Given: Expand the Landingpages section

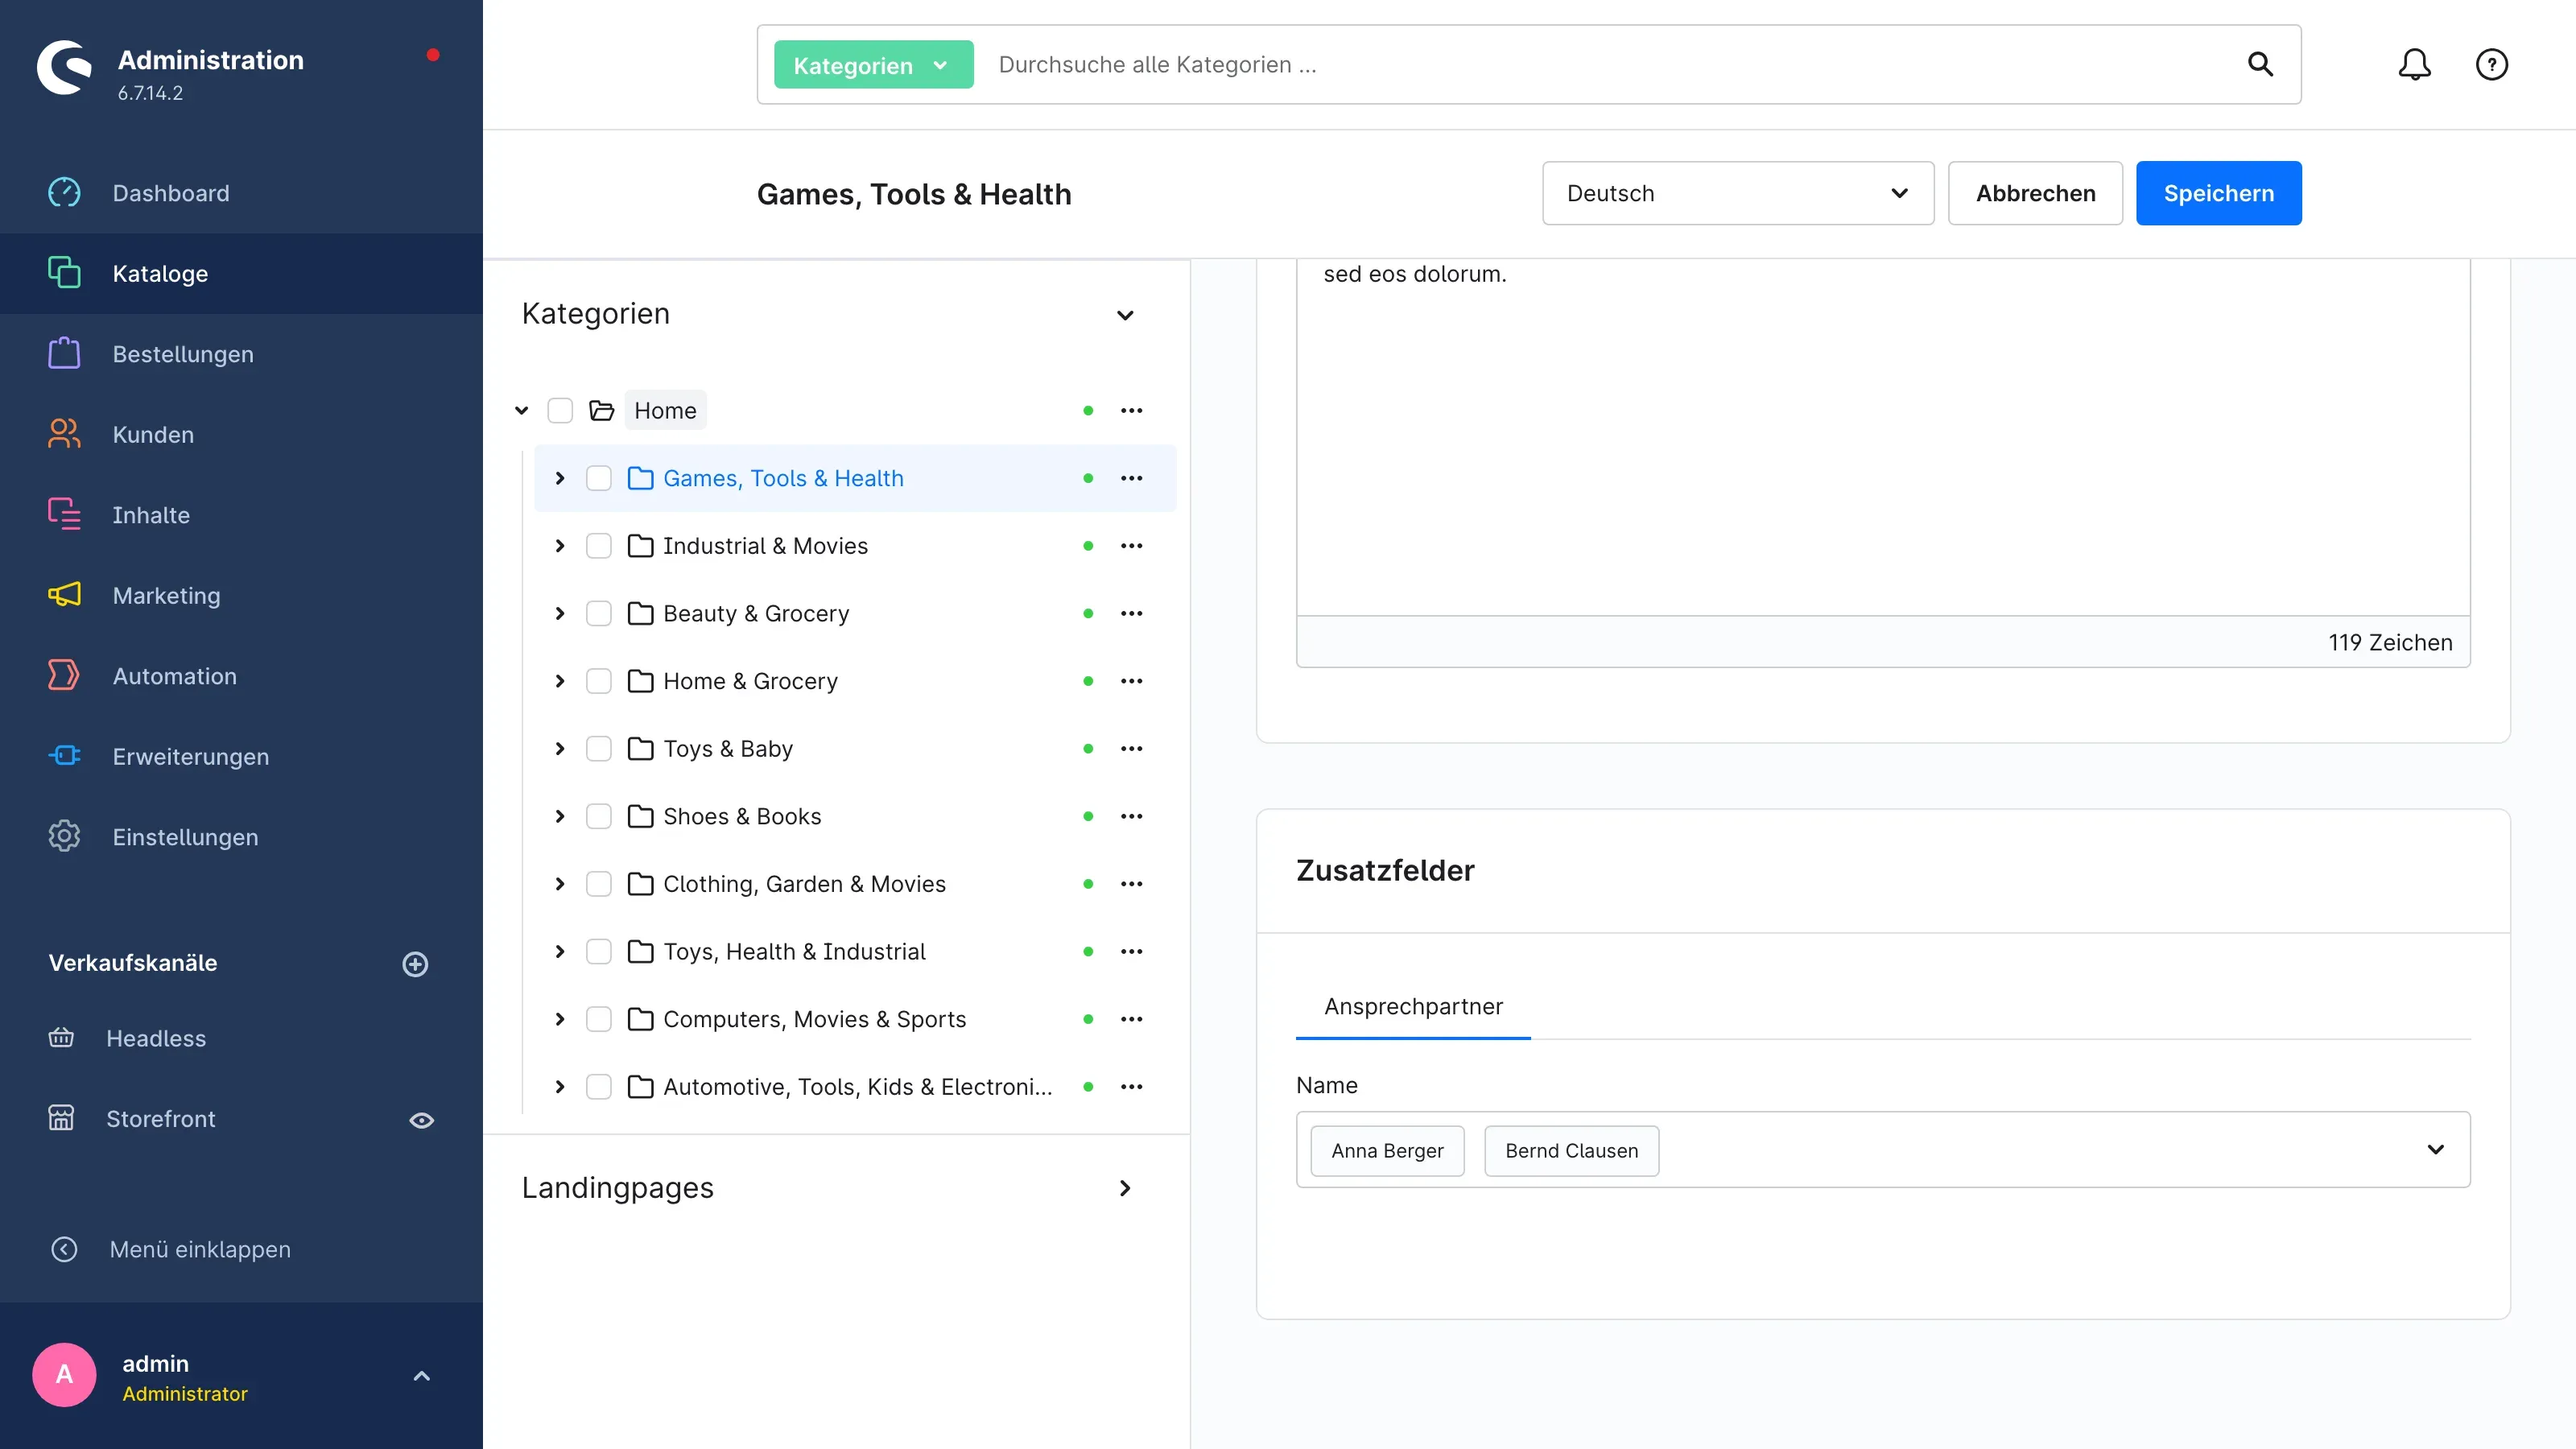Looking at the screenshot, I should click(x=1125, y=1188).
